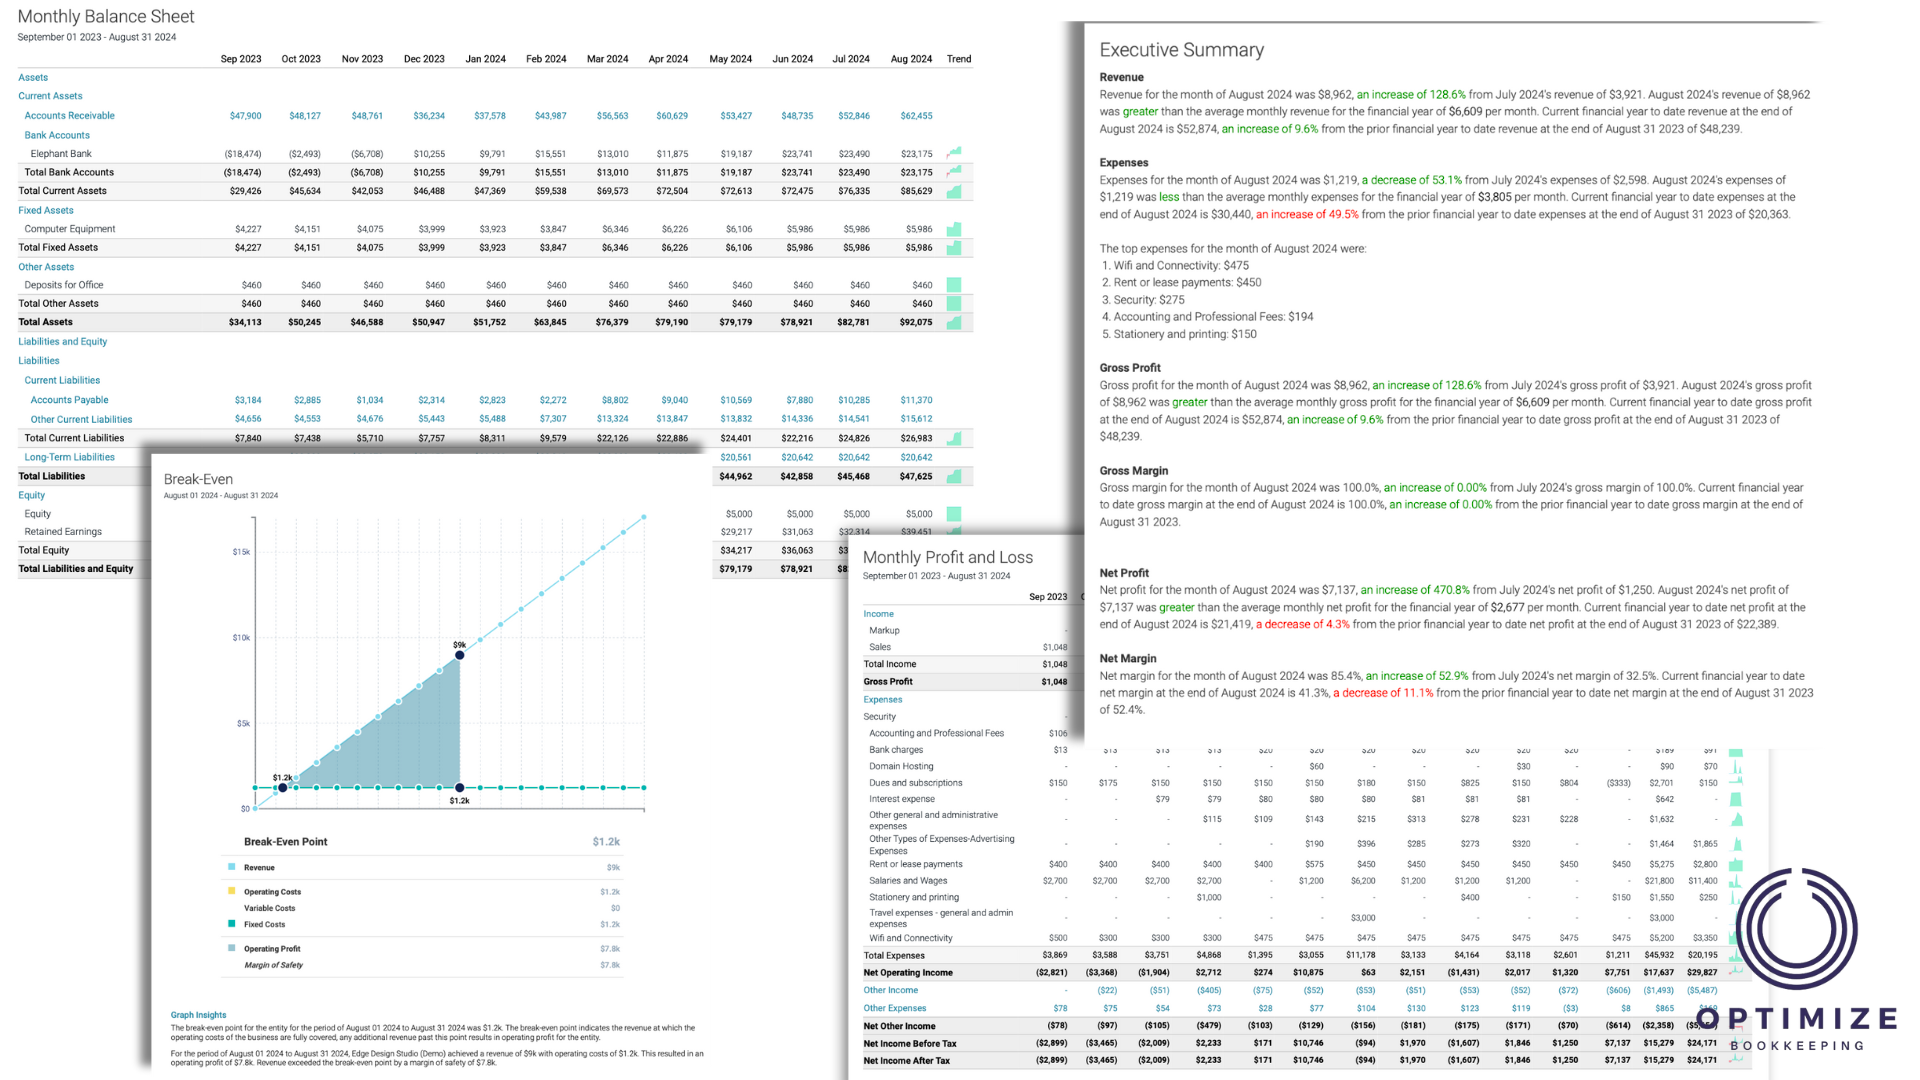Click the Equity row trend icon
The width and height of the screenshot is (1920, 1080).
click(x=954, y=514)
